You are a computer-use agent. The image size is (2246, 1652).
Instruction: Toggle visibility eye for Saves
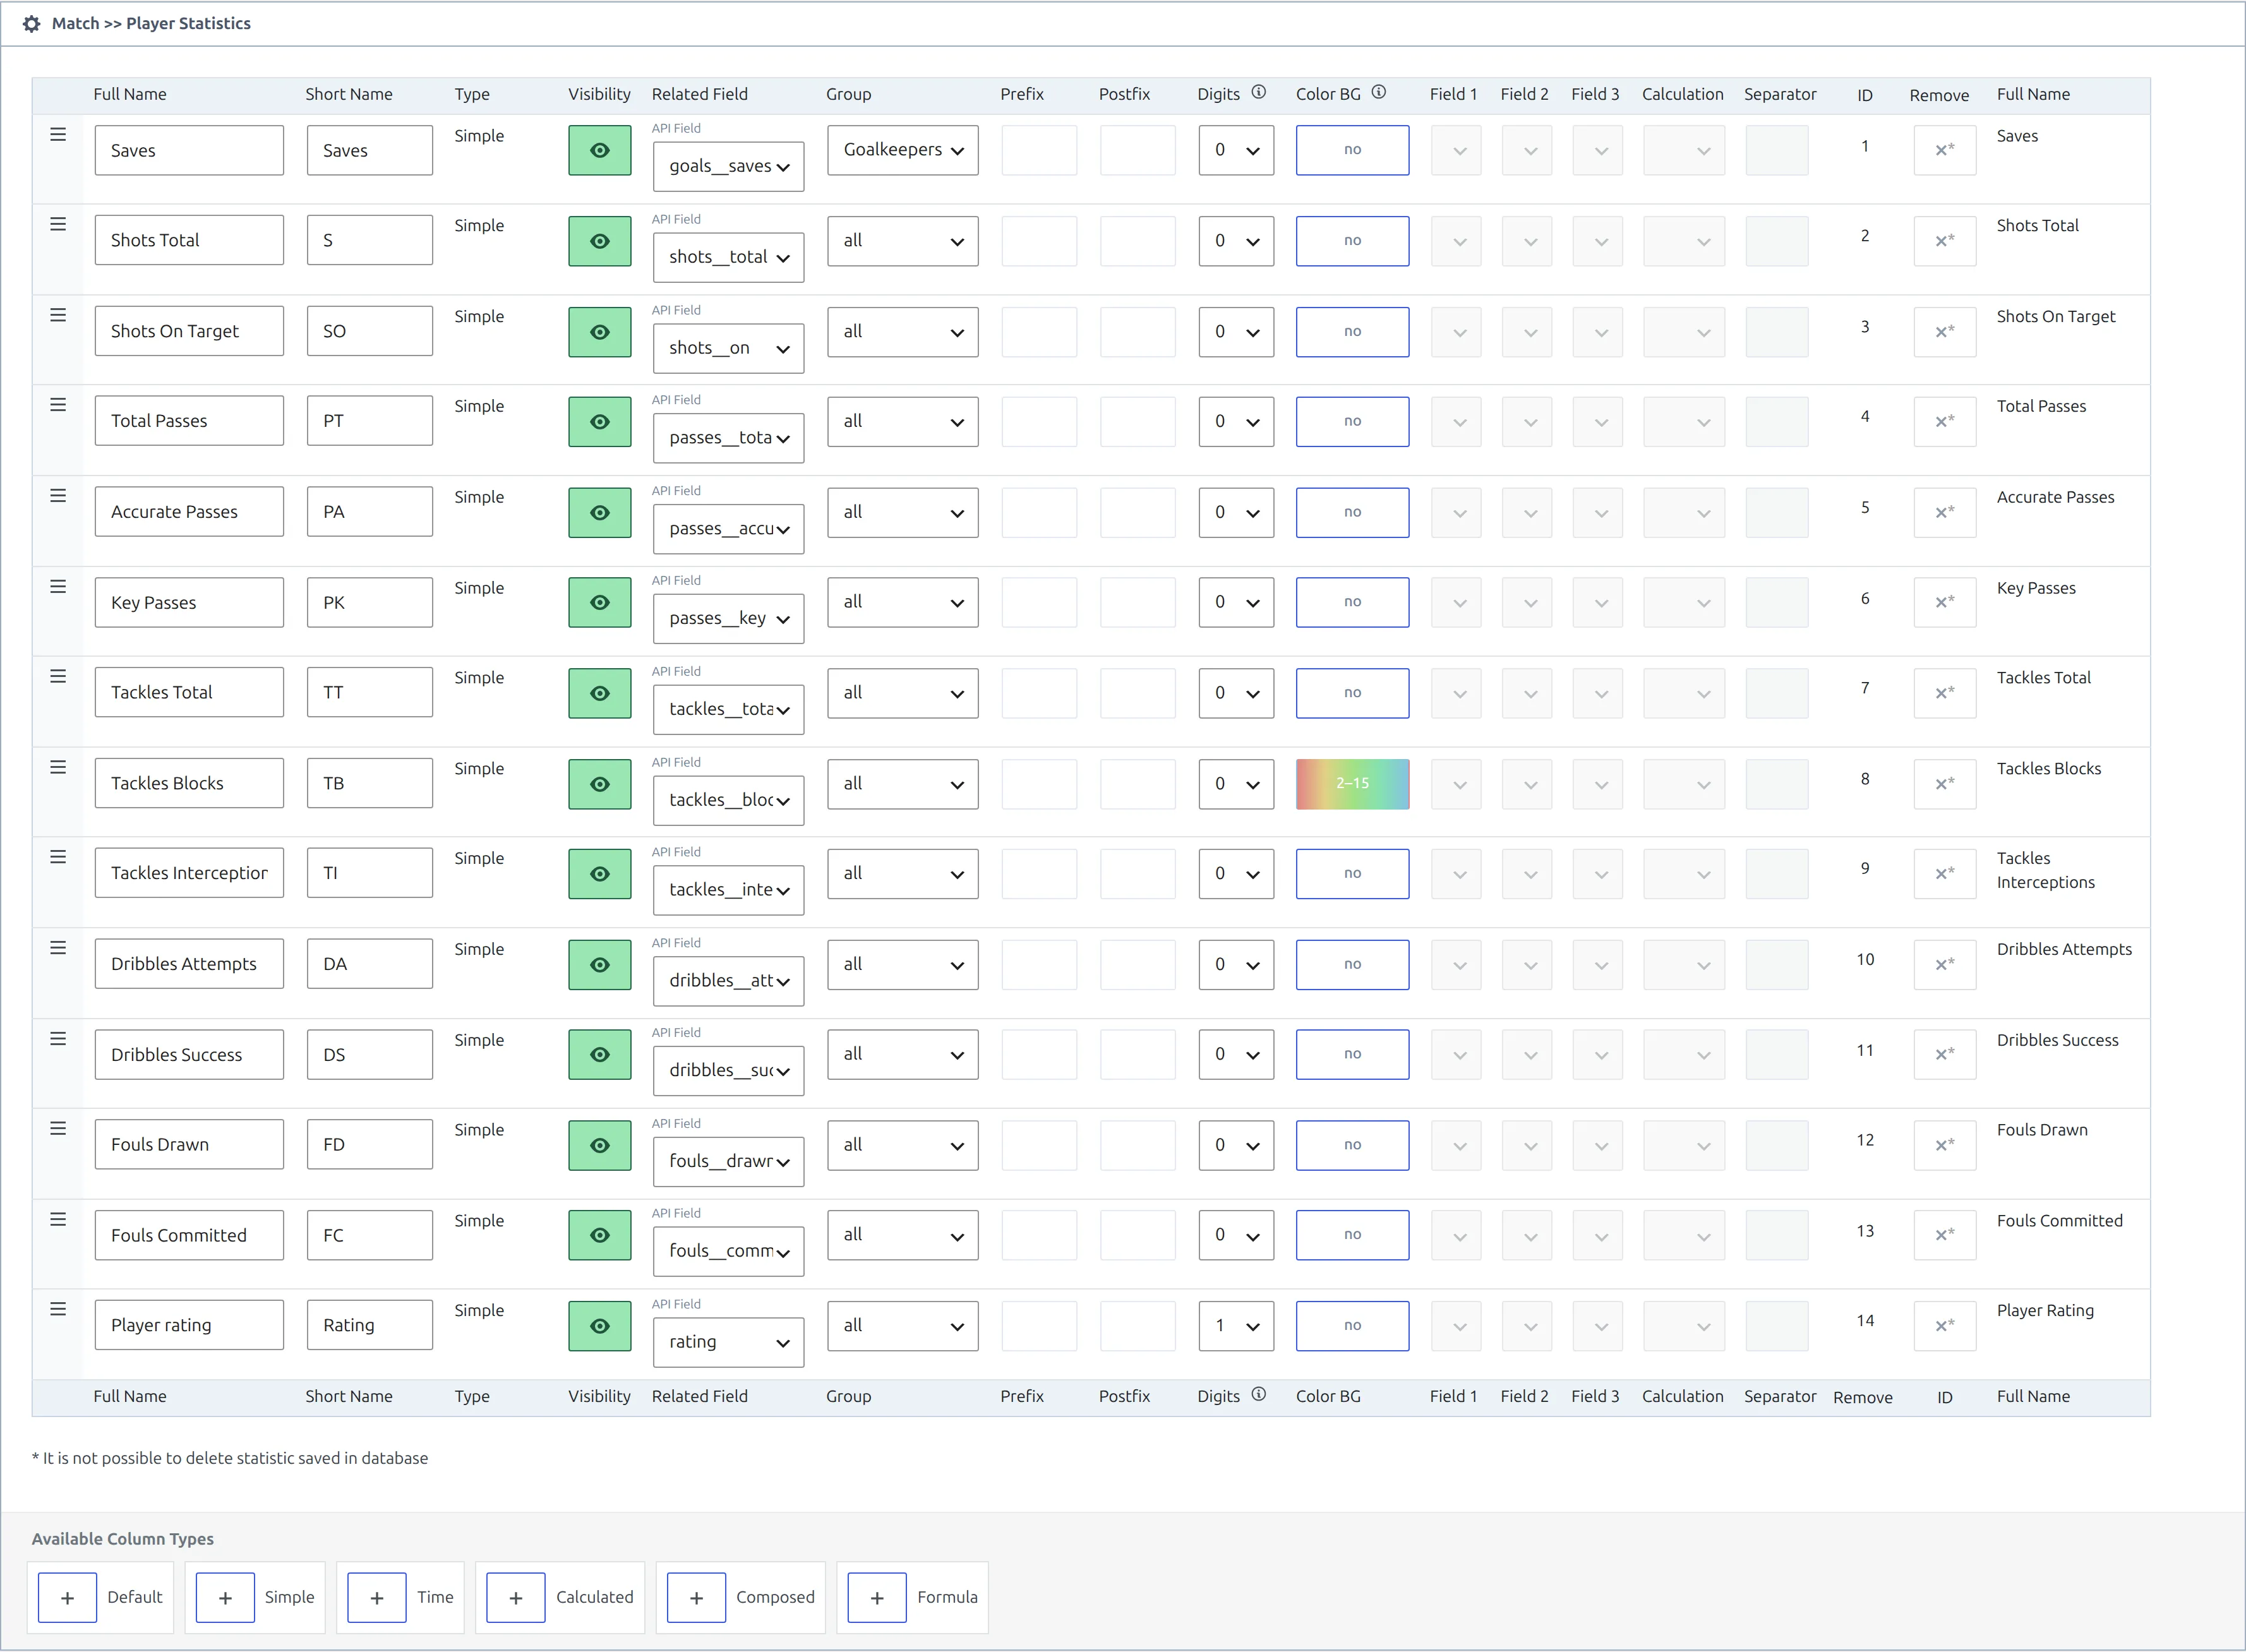click(x=600, y=150)
